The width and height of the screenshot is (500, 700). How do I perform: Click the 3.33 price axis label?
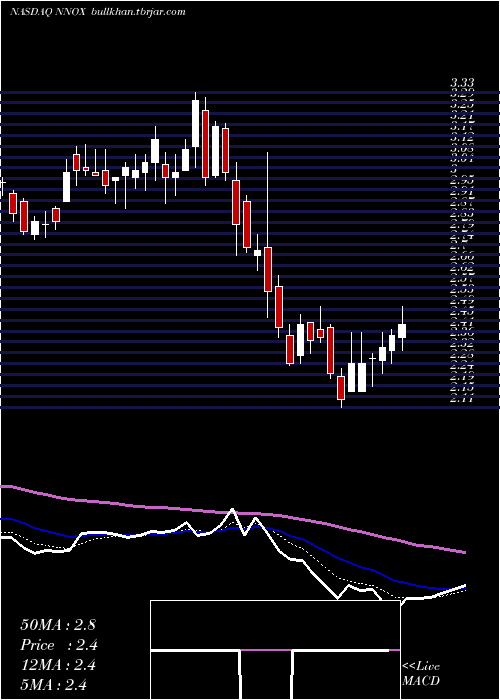tap(462, 83)
